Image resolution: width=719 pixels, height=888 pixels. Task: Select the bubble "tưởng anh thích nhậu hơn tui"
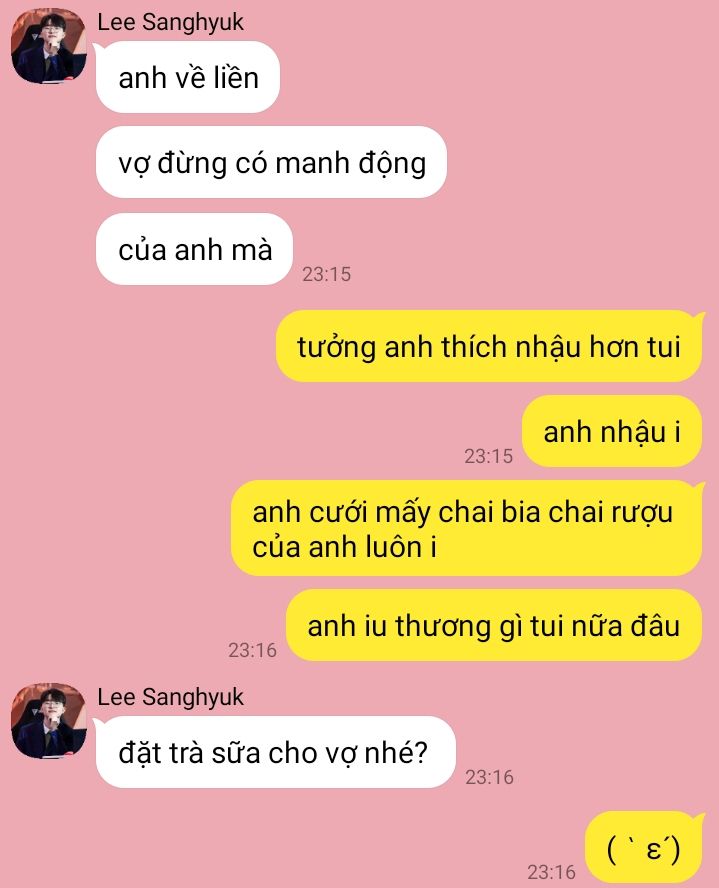tap(489, 346)
